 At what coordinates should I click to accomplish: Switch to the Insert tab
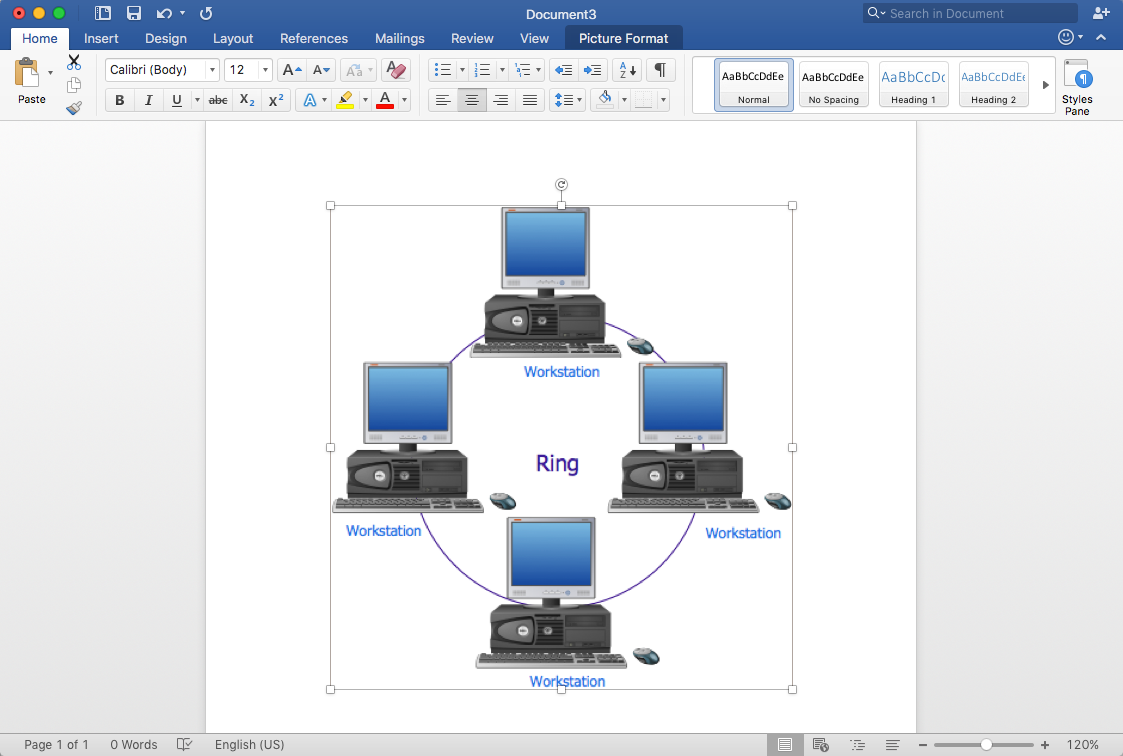[x=101, y=38]
